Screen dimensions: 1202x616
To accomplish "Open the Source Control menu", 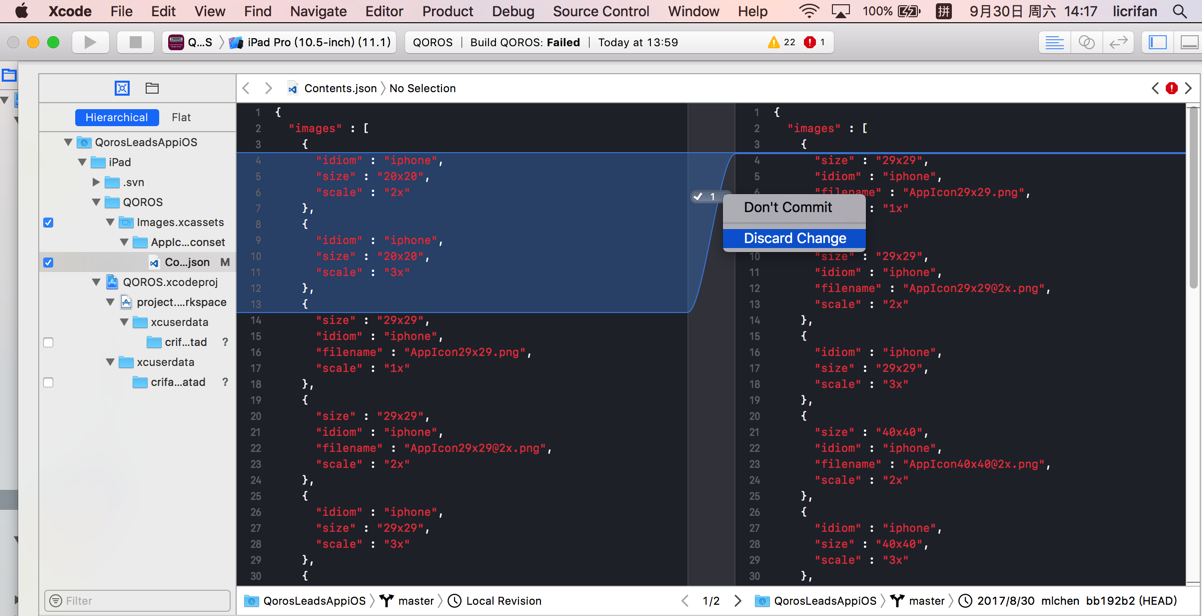I will click(600, 11).
